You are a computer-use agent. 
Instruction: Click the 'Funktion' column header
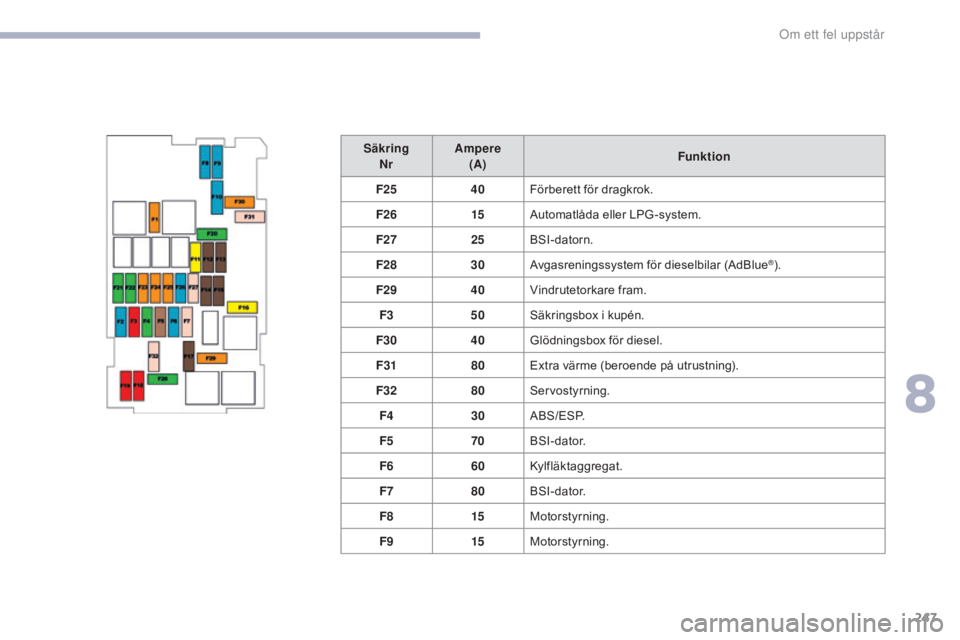(x=704, y=156)
